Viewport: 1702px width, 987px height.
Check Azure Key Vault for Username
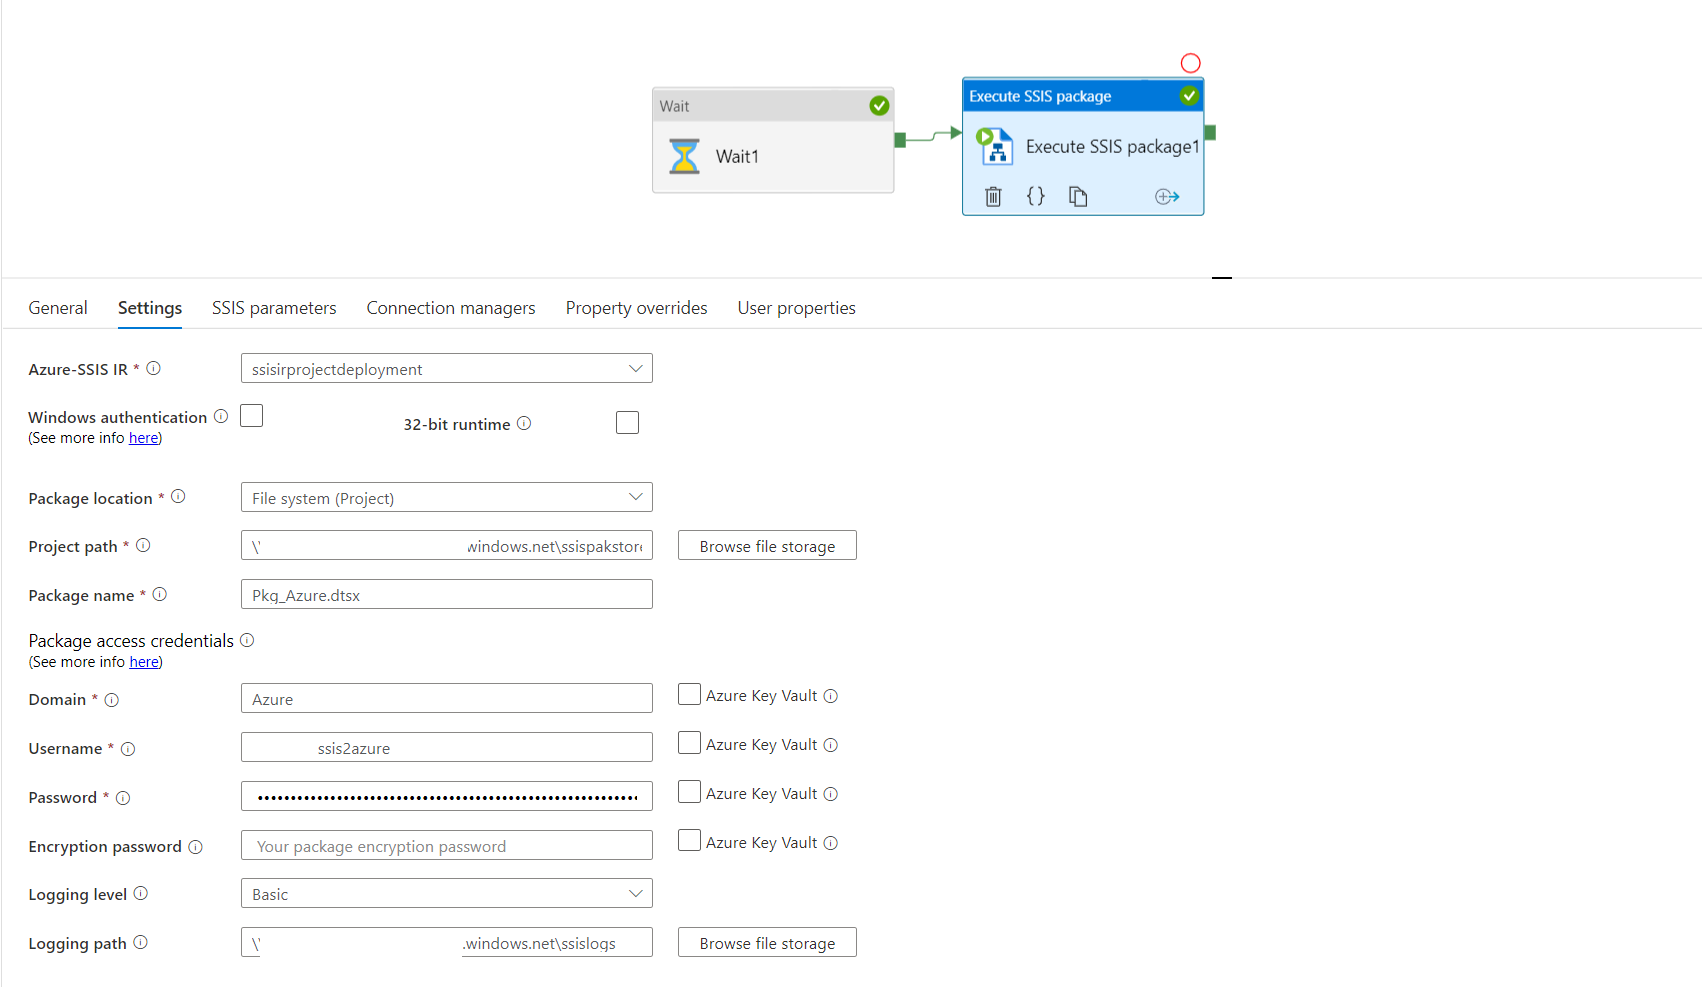coord(689,743)
